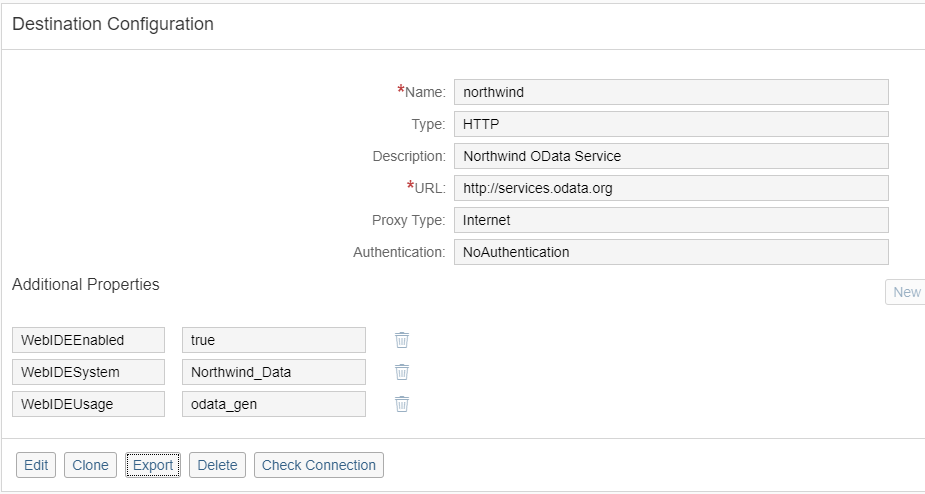The image size is (925, 494).
Task: Click the WebIDESystem property key field
Action: [x=88, y=372]
